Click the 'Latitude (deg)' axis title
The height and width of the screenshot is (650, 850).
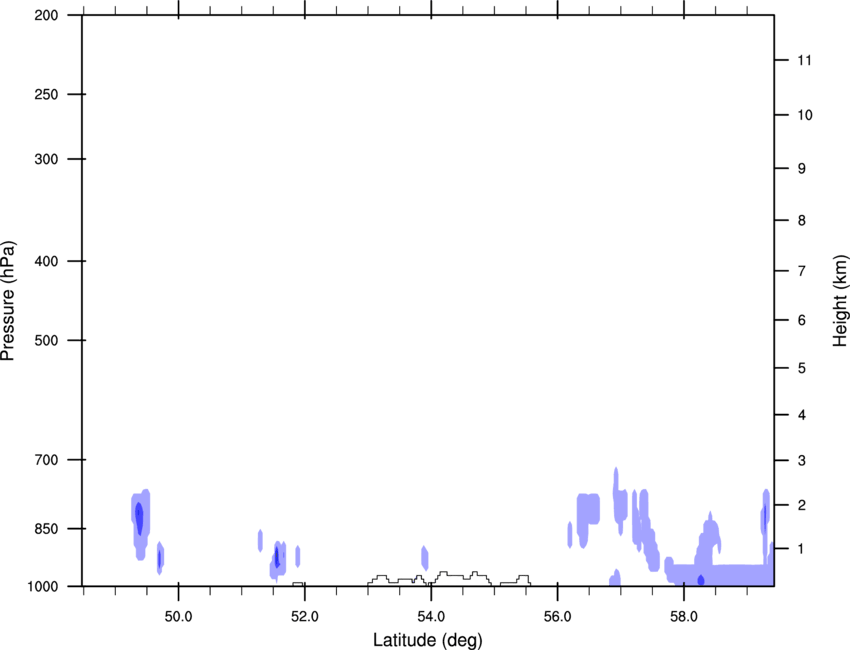(428, 640)
